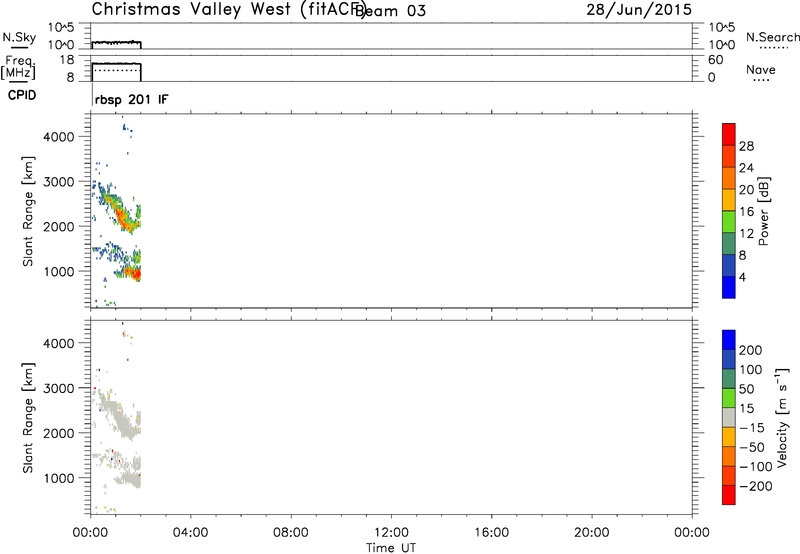Select the '08:00' time tick label
This screenshot has width=800, height=554.
[x=290, y=533]
